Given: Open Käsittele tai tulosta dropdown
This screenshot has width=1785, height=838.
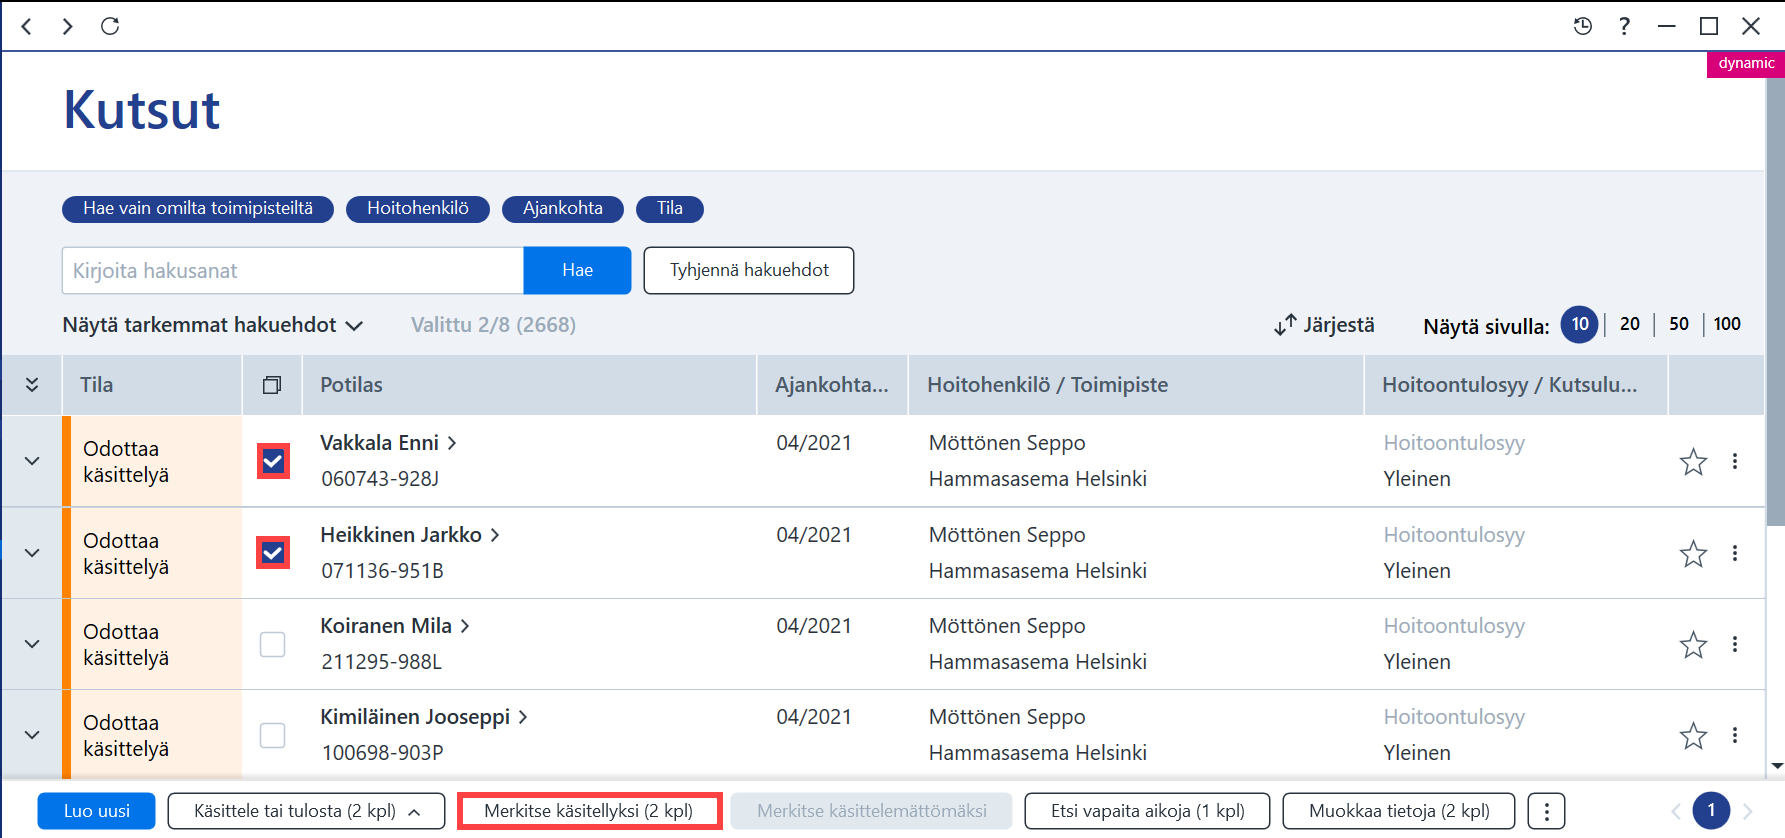Looking at the screenshot, I should [306, 811].
